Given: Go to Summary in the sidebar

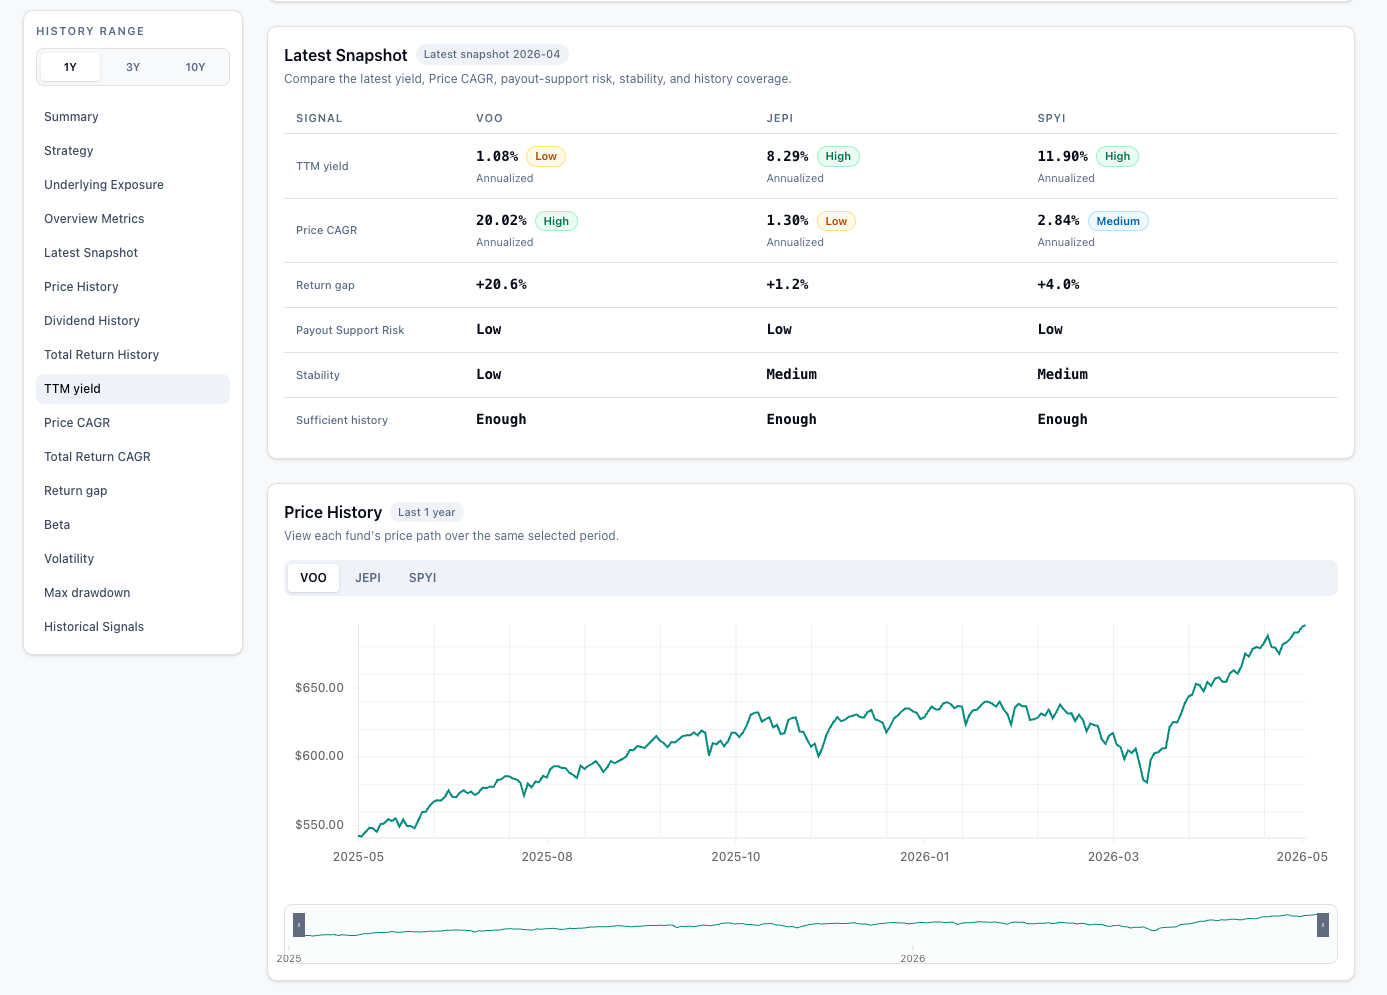Looking at the screenshot, I should (x=133, y=117).
